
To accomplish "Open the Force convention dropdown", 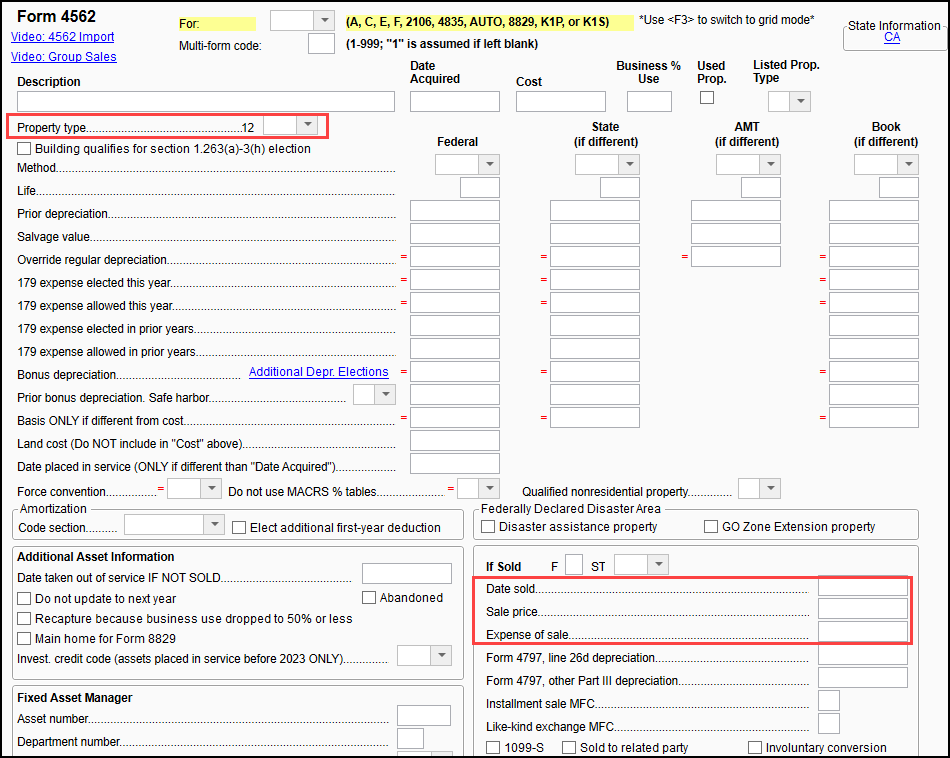I will (x=210, y=489).
